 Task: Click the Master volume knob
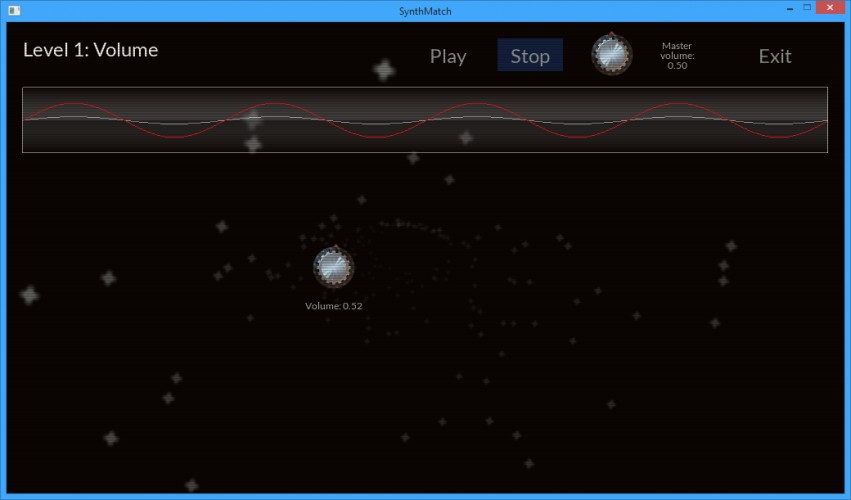(x=612, y=55)
